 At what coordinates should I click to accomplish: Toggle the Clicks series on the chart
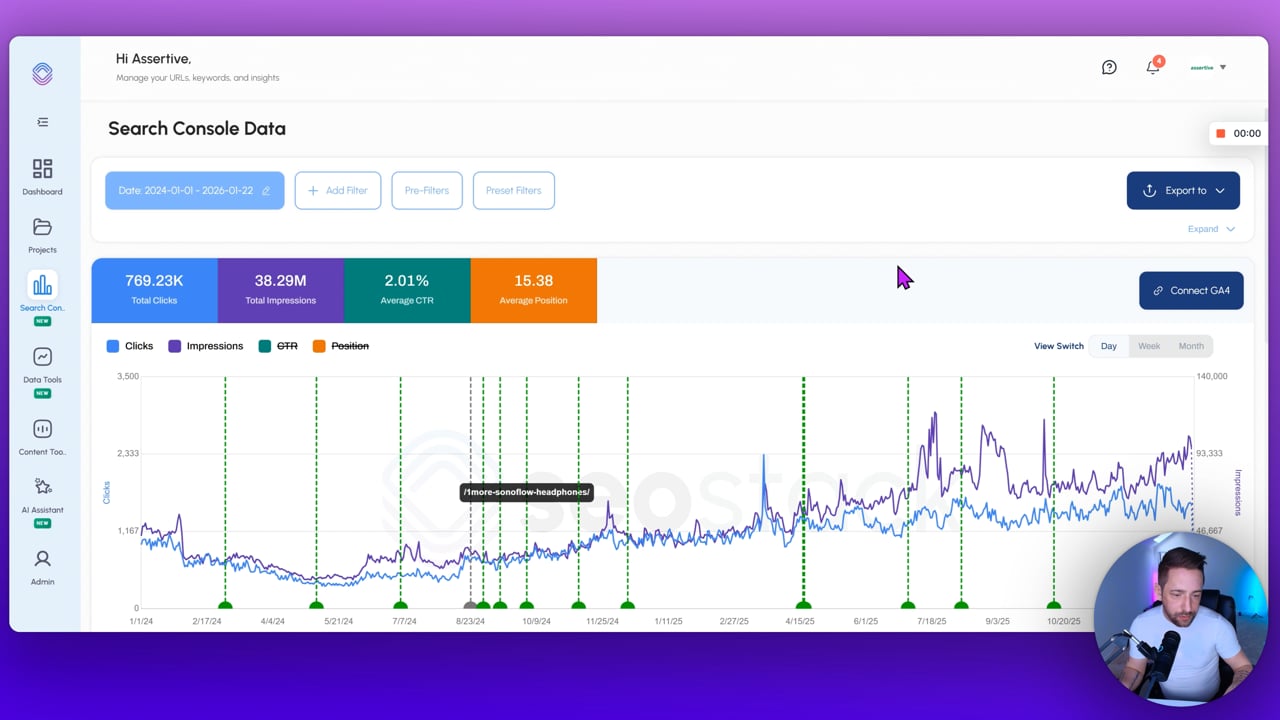tap(128, 346)
